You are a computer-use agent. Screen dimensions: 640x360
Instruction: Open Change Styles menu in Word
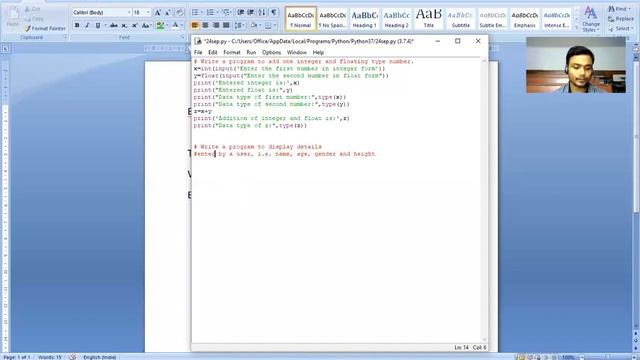(591, 19)
